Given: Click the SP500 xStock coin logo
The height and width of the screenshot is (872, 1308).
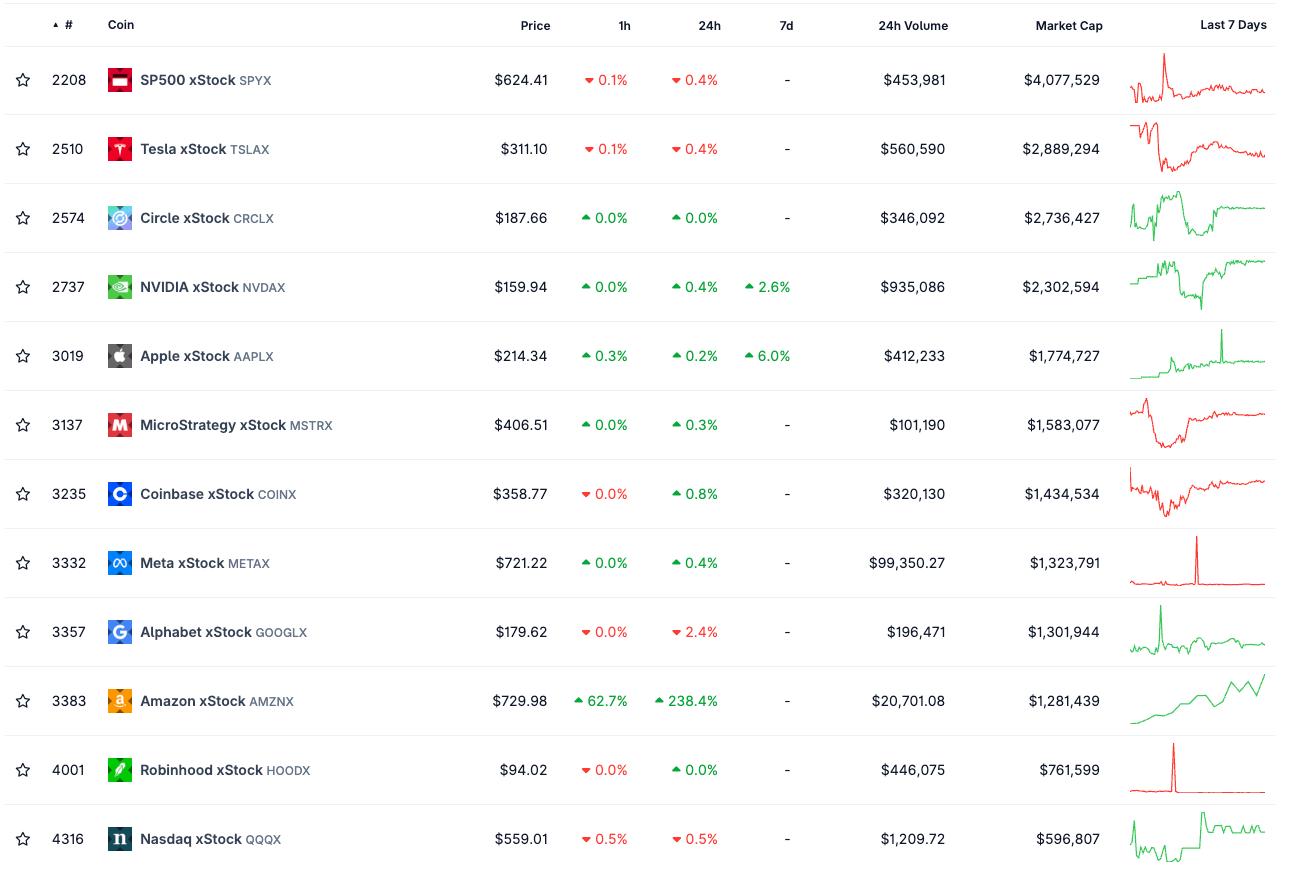Looking at the screenshot, I should tap(120, 80).
